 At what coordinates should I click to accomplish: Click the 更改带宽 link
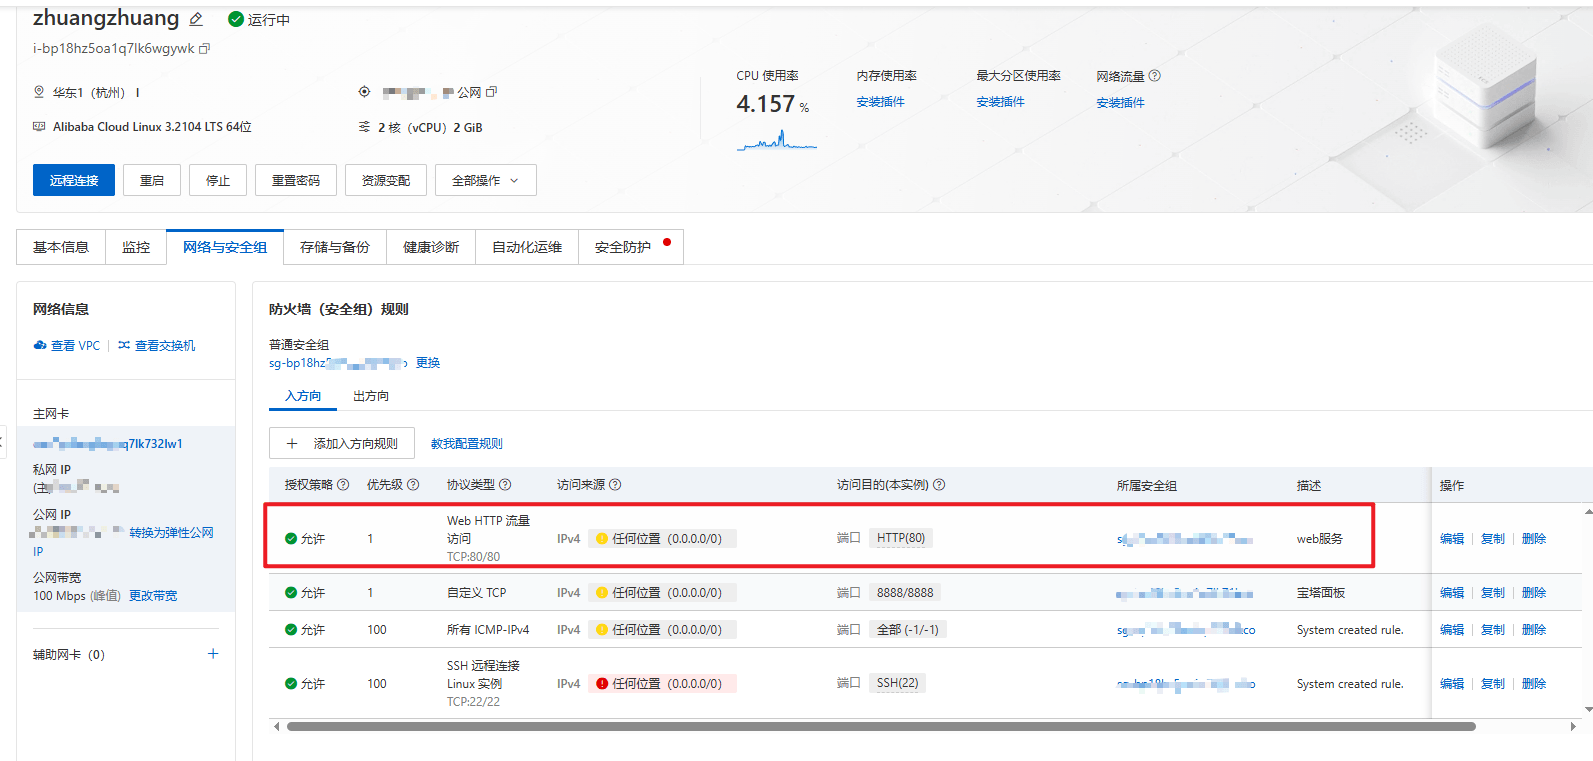click(153, 596)
